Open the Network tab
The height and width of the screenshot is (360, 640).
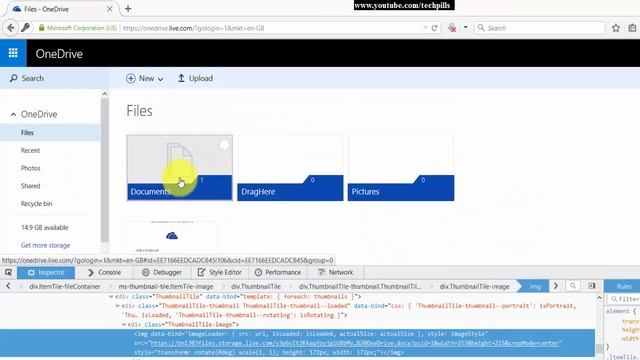[x=336, y=272]
